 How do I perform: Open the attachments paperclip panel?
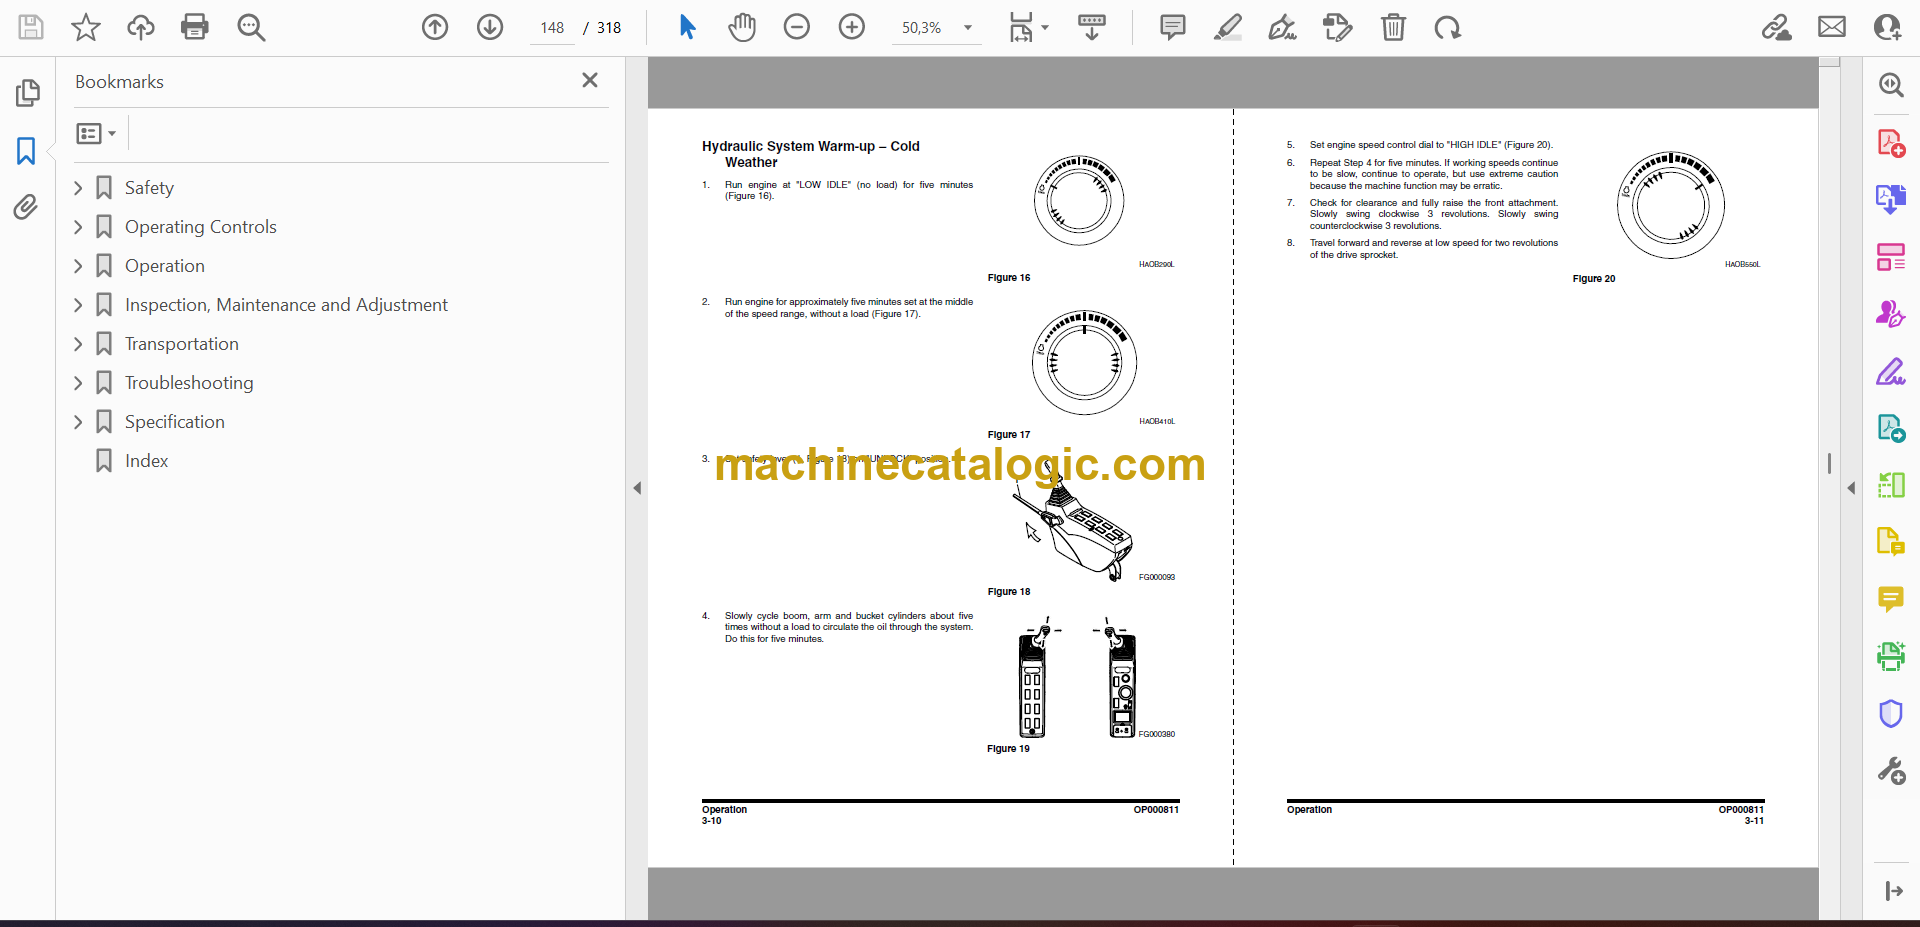click(x=26, y=207)
